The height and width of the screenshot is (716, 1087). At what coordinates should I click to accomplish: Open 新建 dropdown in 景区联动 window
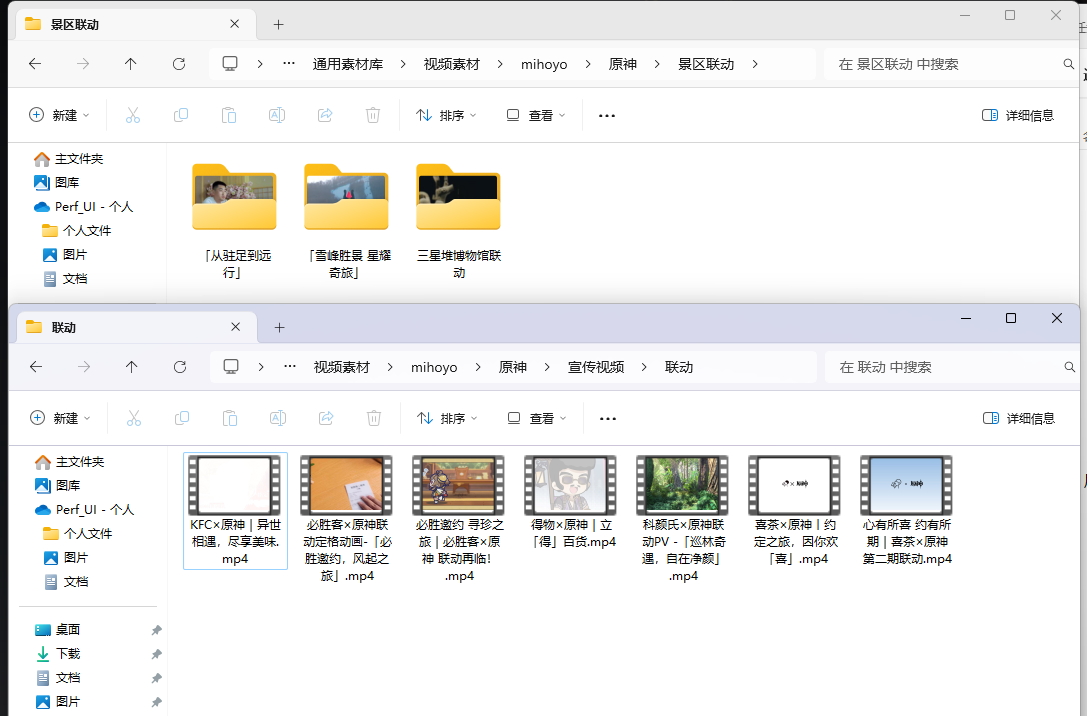[x=60, y=115]
